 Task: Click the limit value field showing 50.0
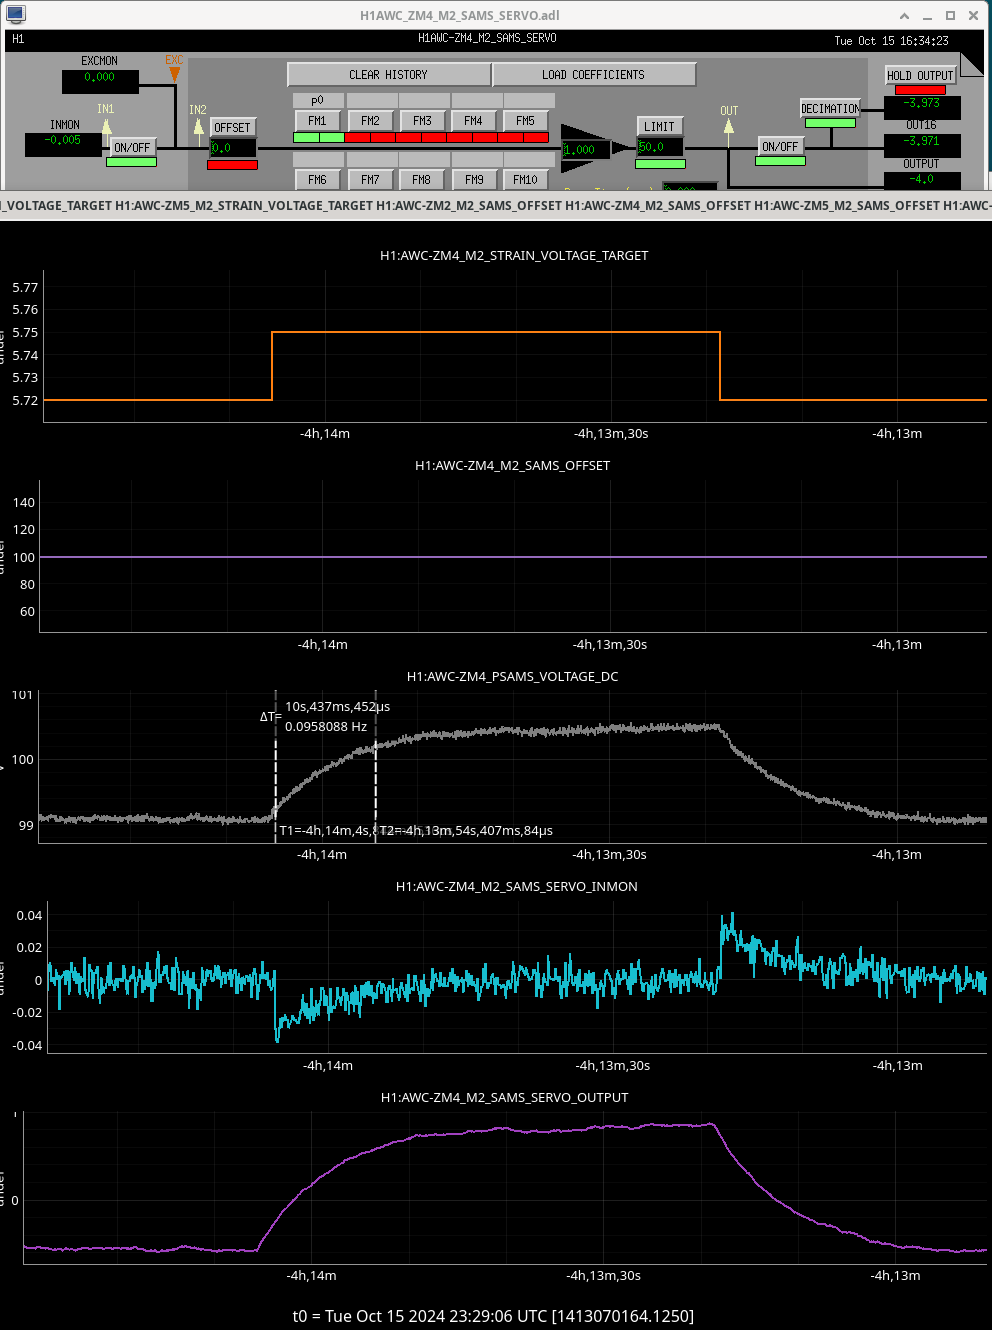coord(661,147)
